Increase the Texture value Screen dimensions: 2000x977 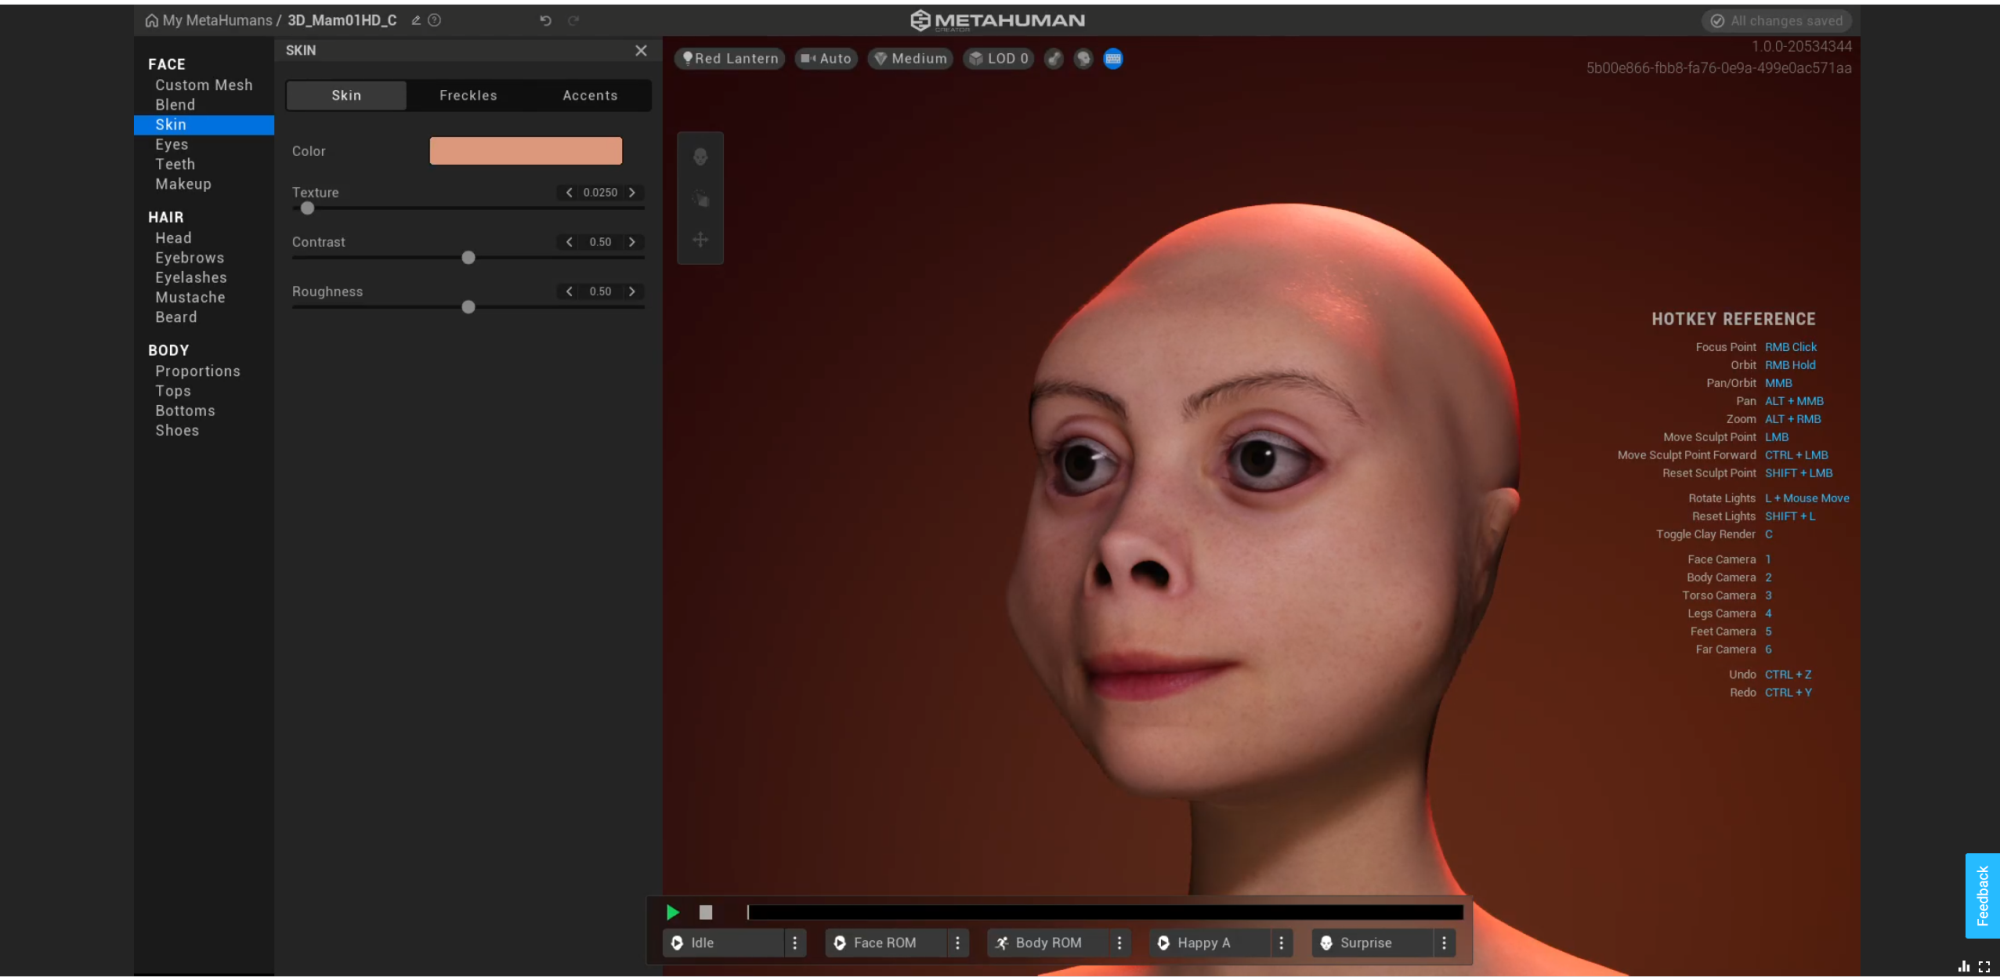(632, 193)
